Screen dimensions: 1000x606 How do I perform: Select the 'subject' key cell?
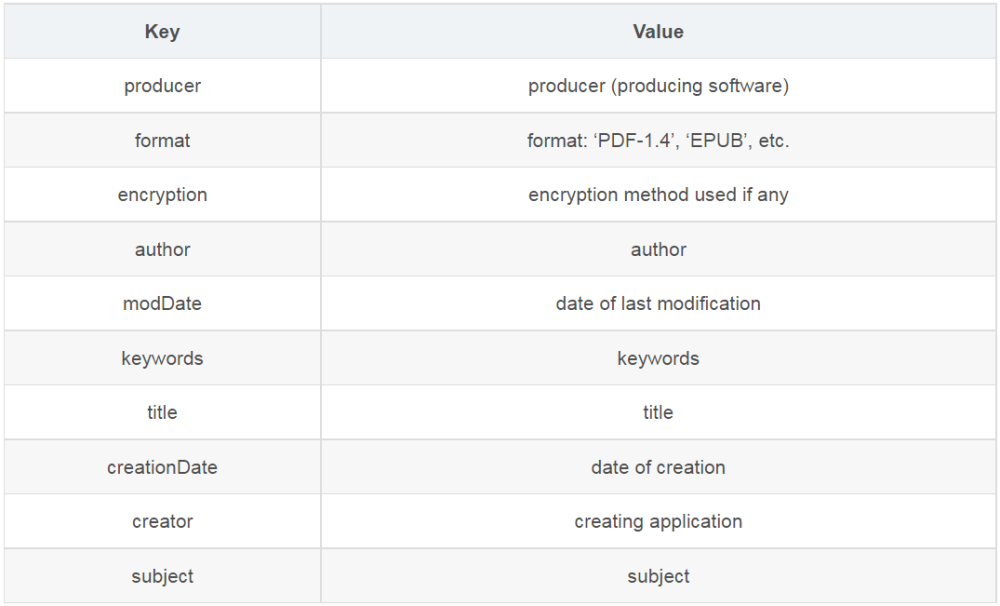click(x=162, y=576)
